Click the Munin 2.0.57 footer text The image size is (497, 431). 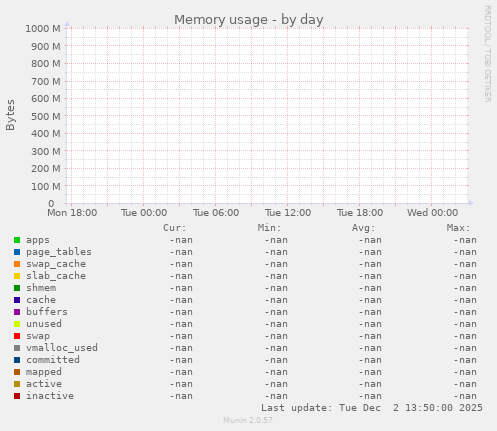(x=248, y=420)
